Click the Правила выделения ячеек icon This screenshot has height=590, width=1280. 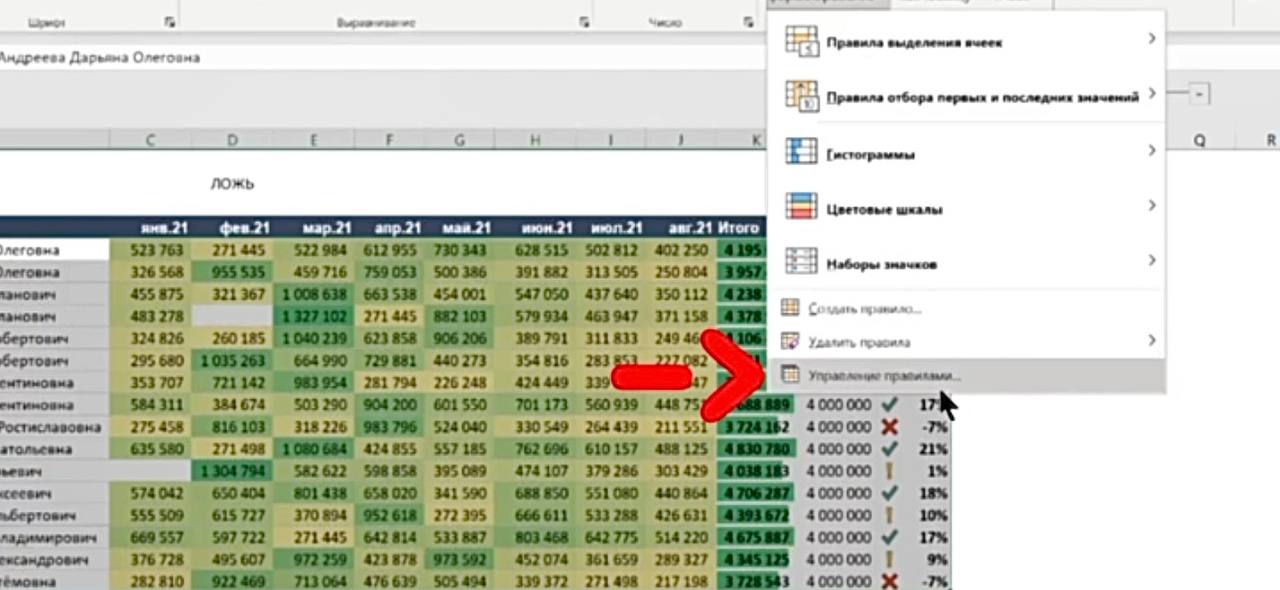pyautogui.click(x=802, y=41)
